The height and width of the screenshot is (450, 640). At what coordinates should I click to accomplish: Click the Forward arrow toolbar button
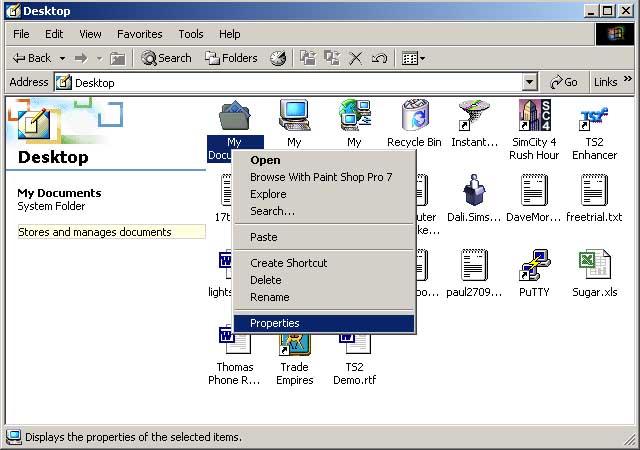click(x=81, y=59)
